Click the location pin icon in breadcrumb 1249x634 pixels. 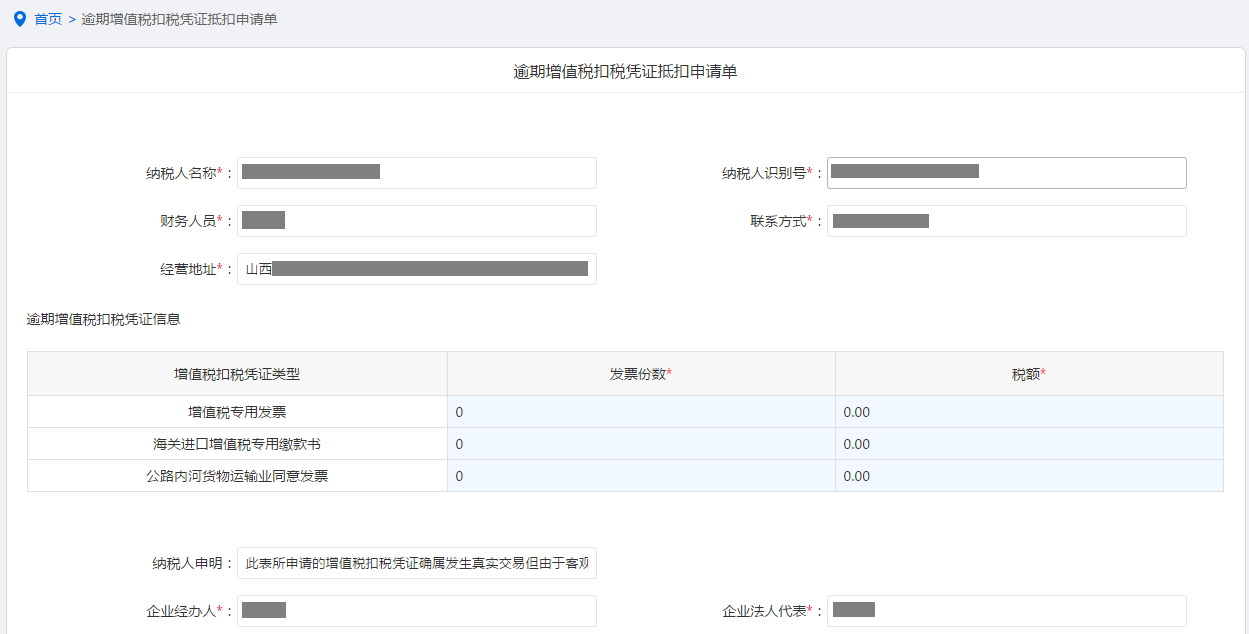[x=19, y=19]
